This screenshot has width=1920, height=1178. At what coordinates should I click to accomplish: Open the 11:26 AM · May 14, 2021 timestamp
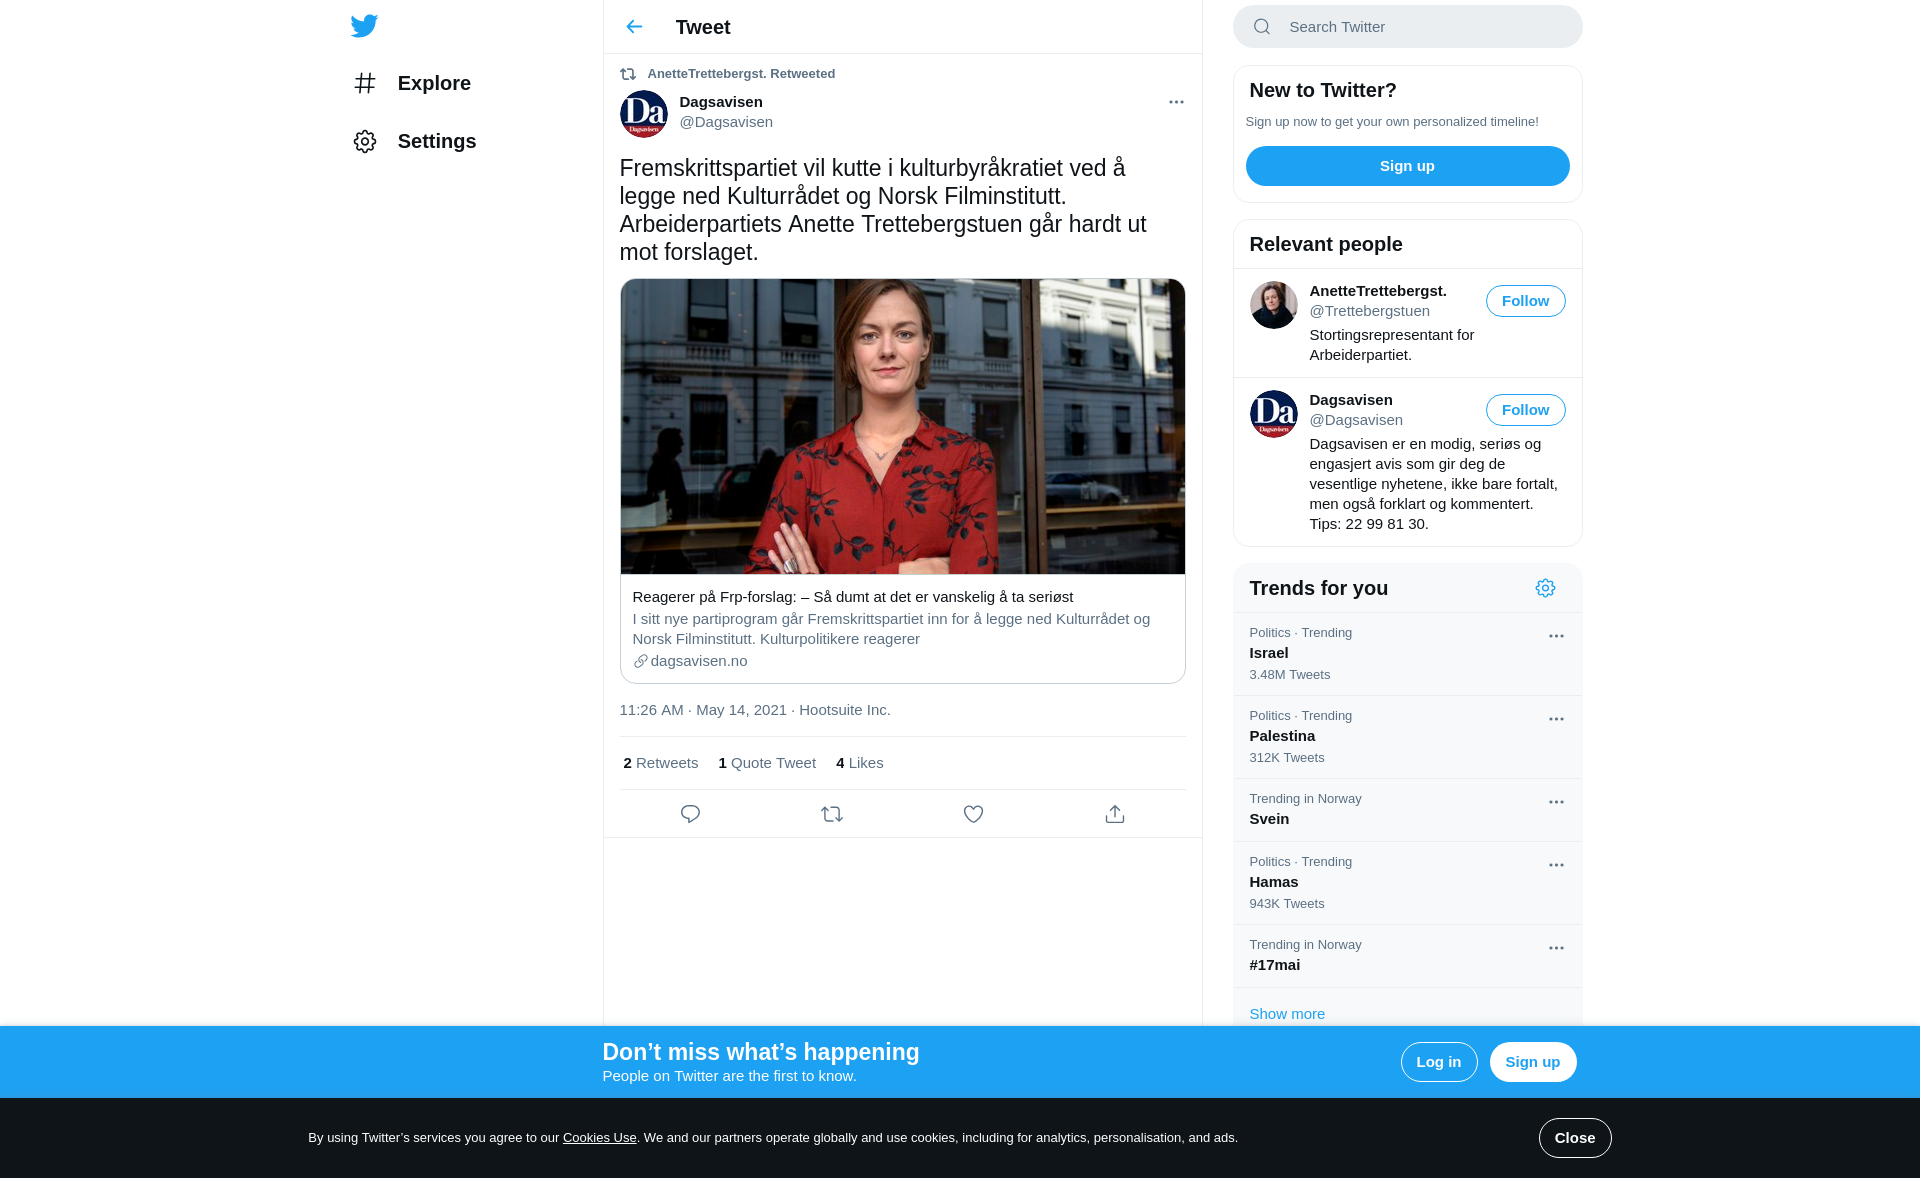[703, 710]
